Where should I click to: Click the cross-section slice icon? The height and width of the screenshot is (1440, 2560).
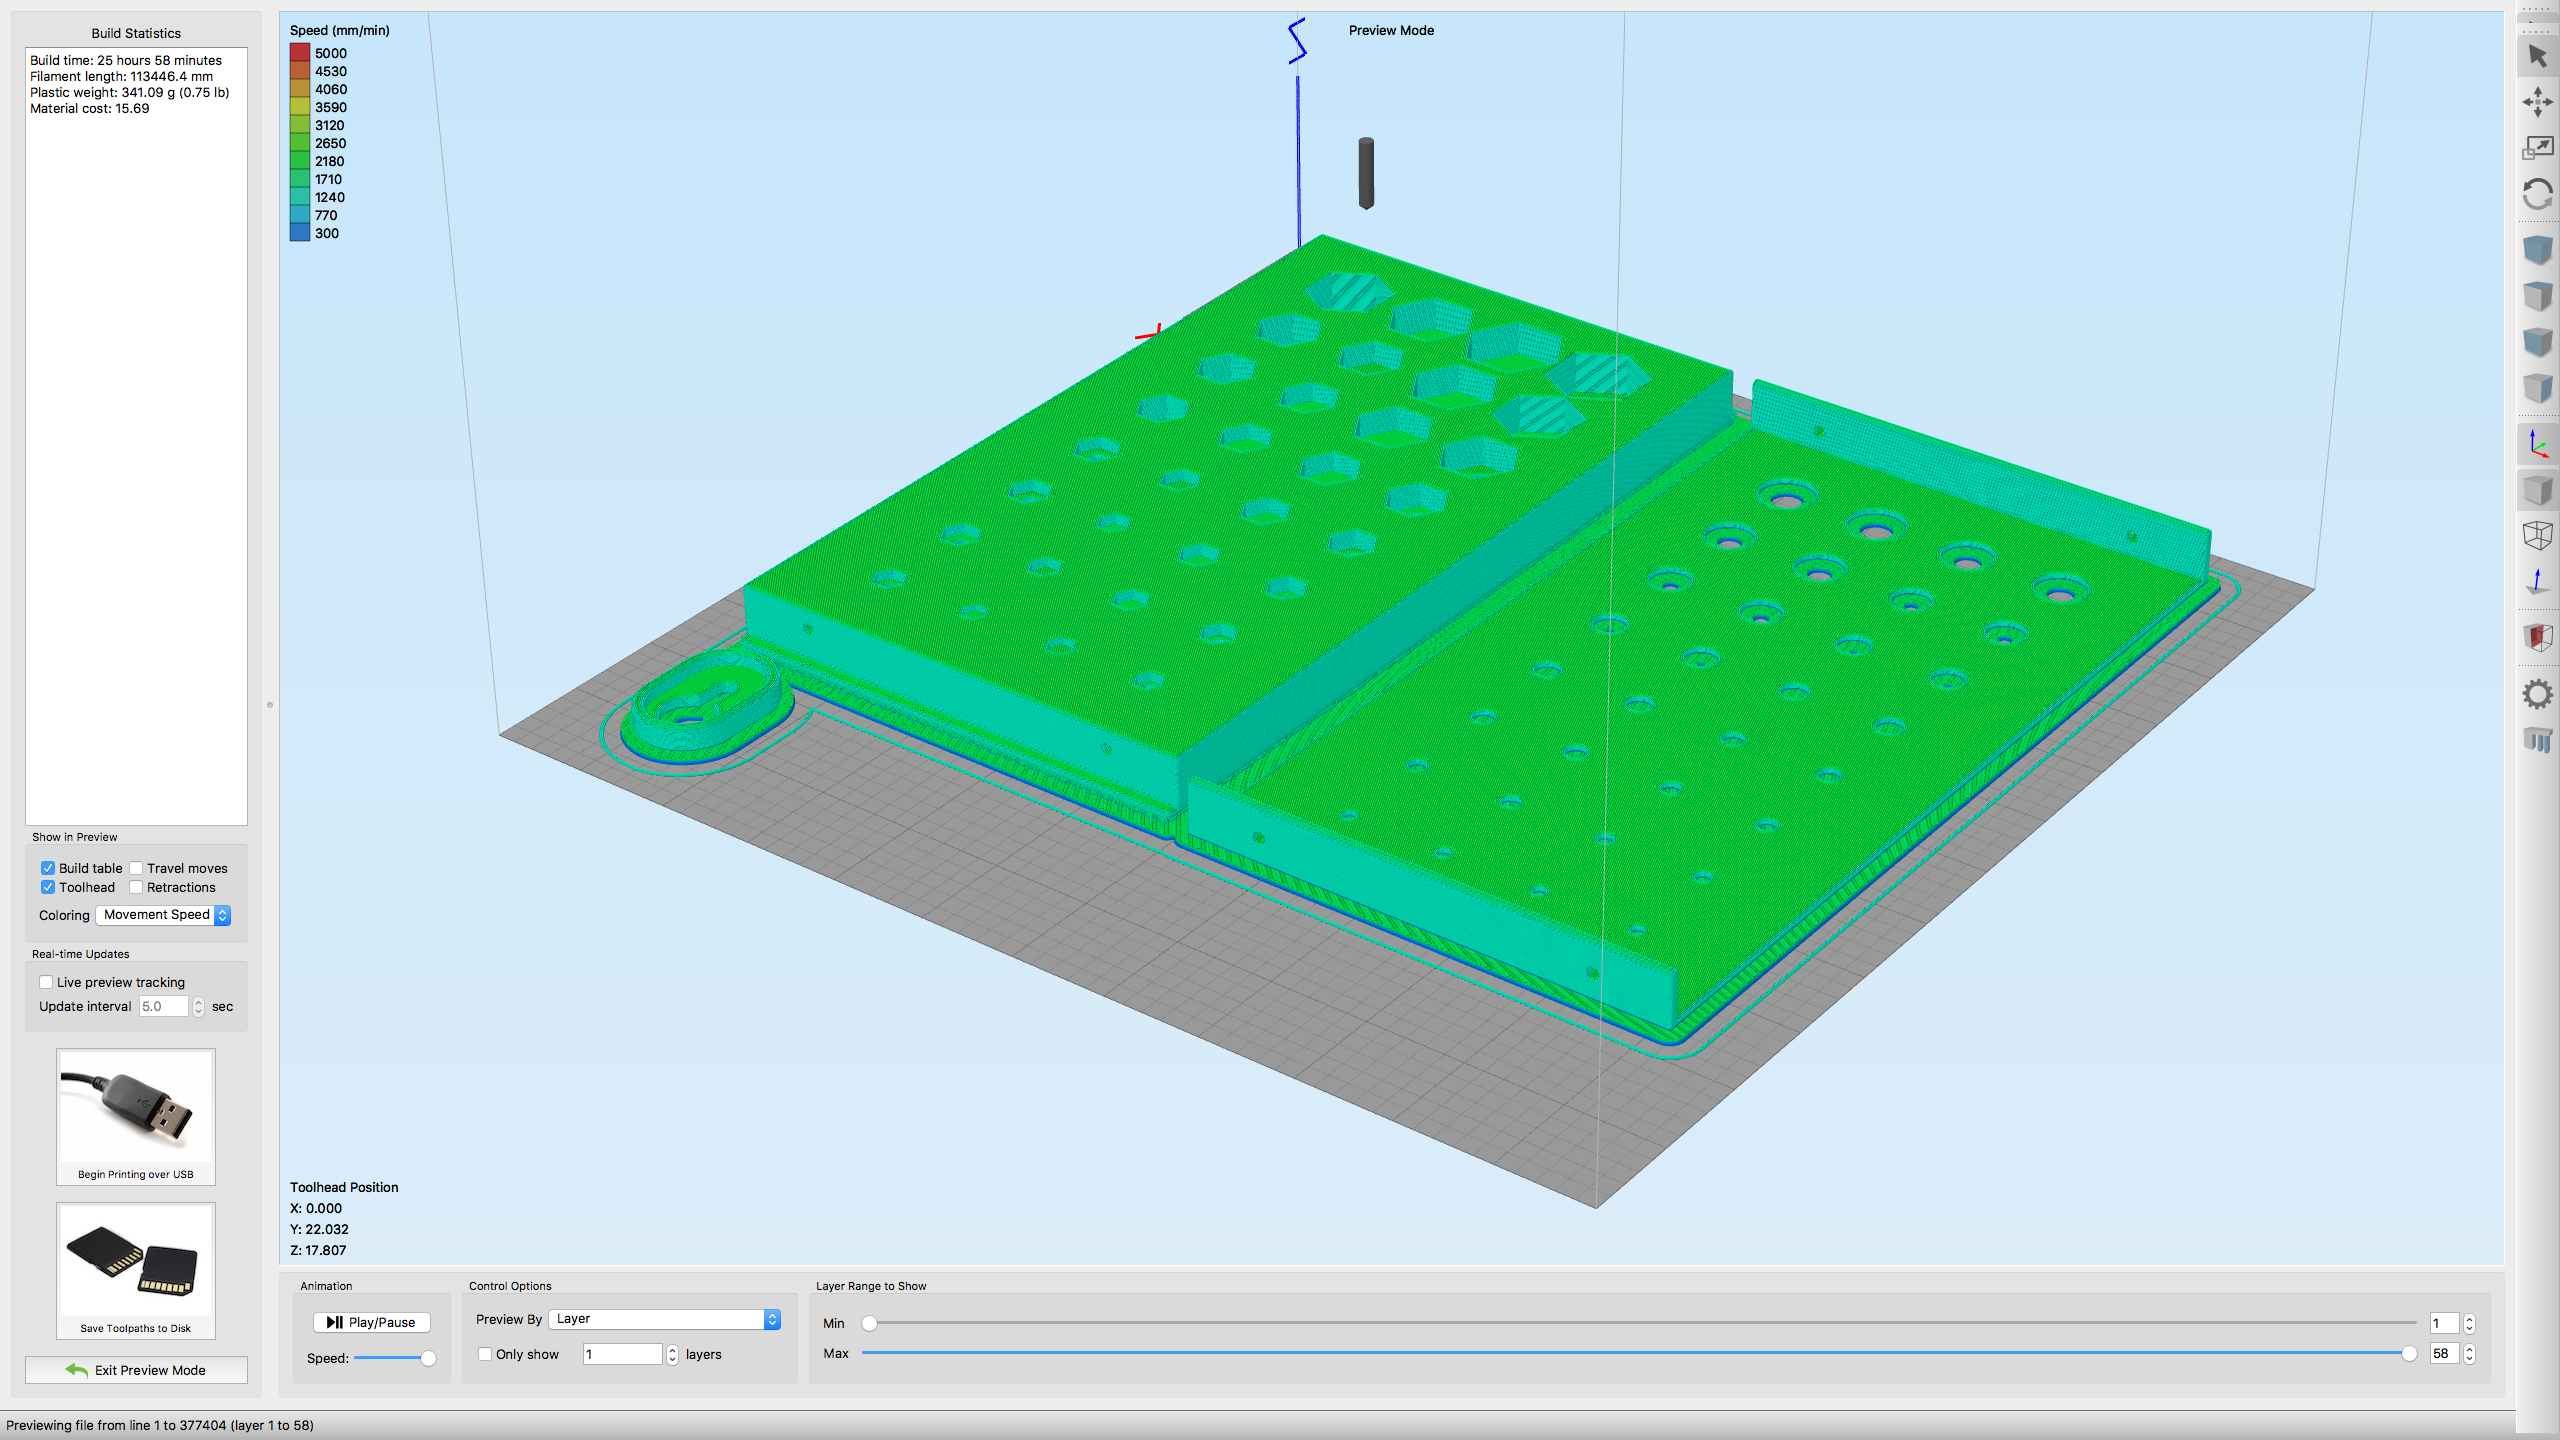click(x=2535, y=638)
